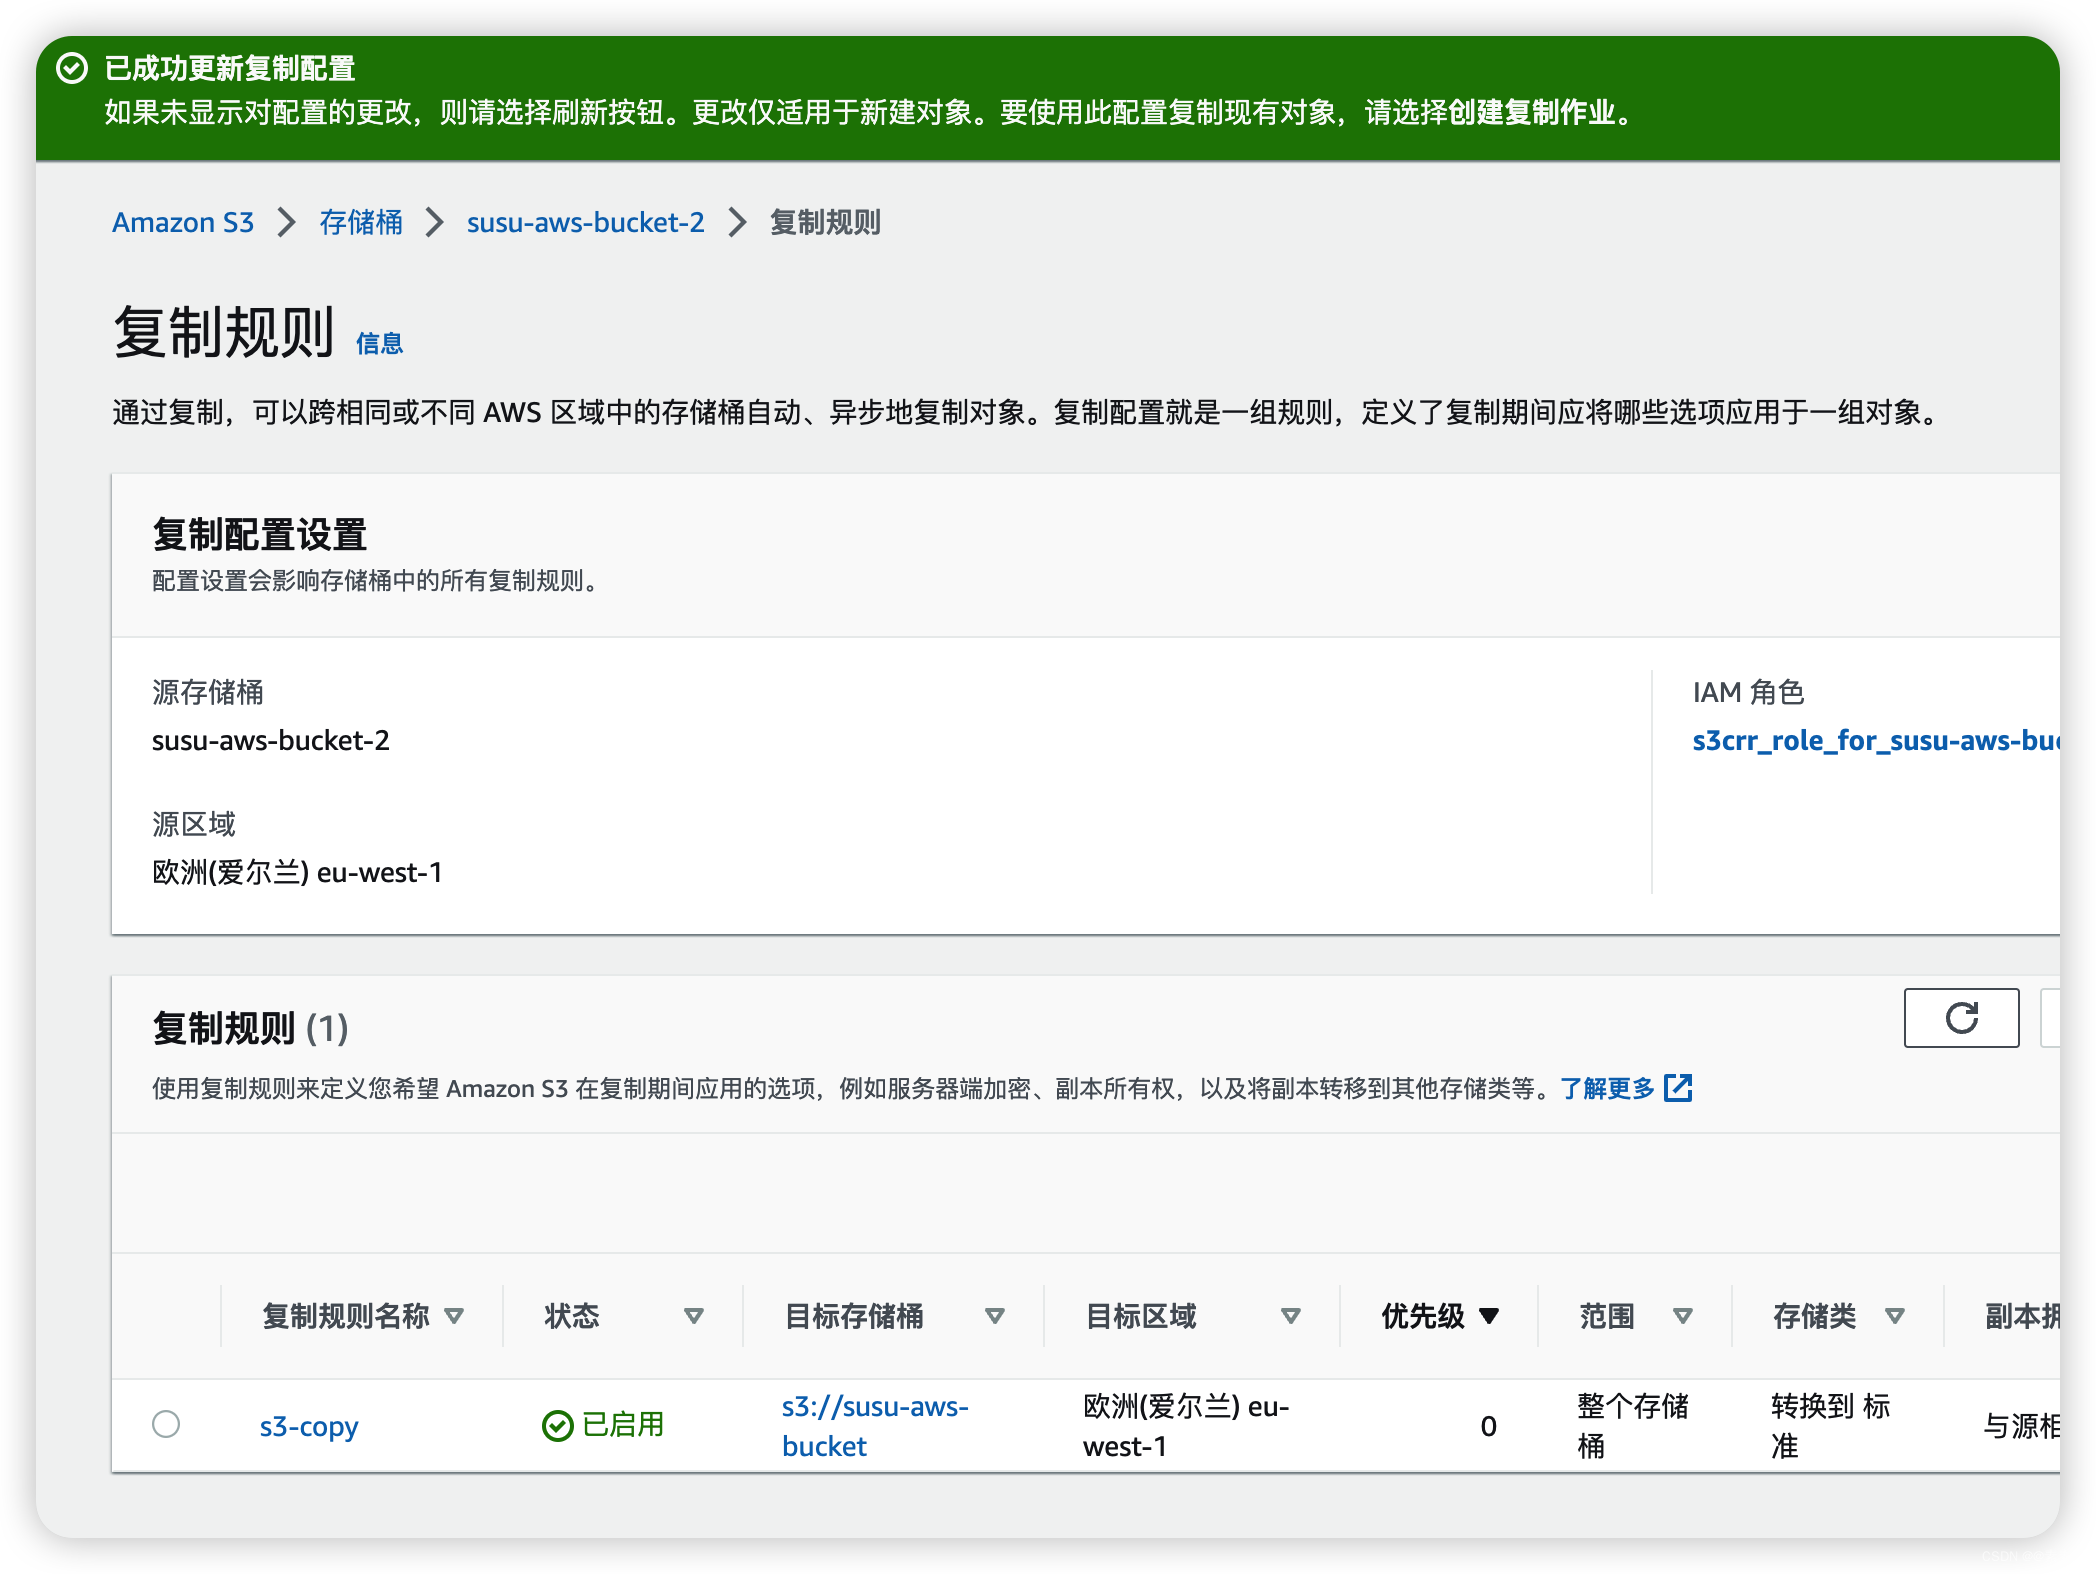
Task: Click the 已启用 status text
Action: (624, 1425)
